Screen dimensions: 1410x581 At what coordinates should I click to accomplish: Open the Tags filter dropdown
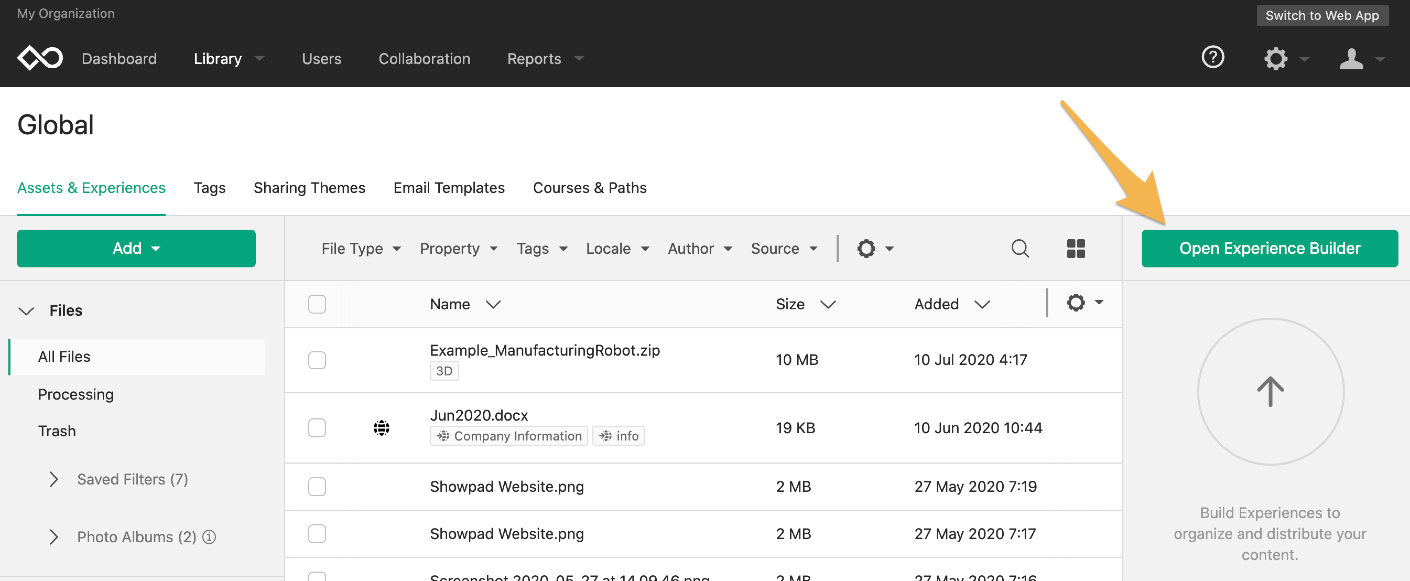[x=542, y=249]
